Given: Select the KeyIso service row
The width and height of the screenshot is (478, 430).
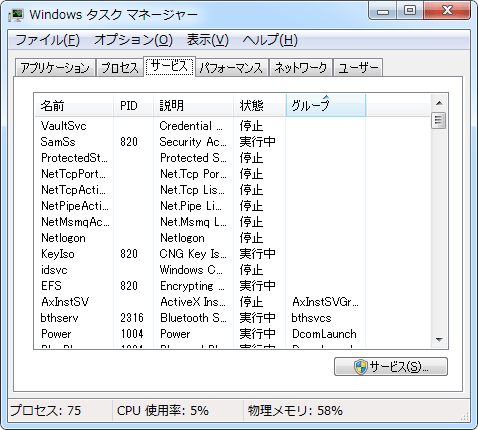Looking at the screenshot, I should tap(200, 254).
